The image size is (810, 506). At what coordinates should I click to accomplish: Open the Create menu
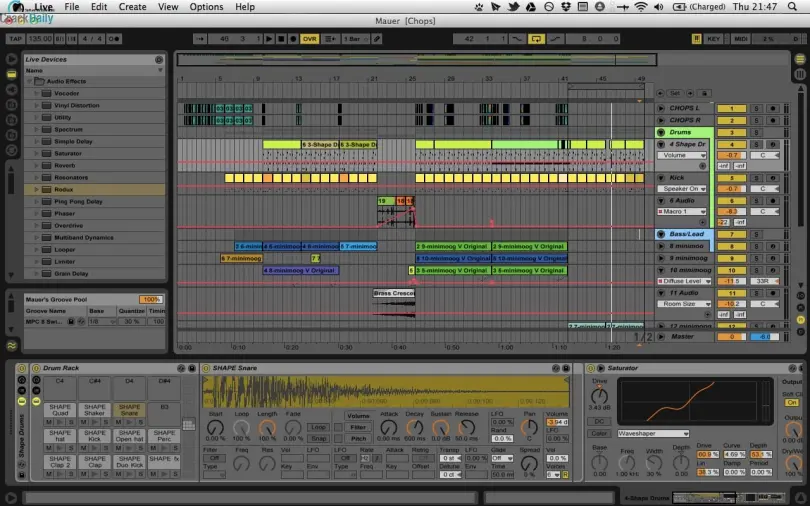tap(132, 7)
